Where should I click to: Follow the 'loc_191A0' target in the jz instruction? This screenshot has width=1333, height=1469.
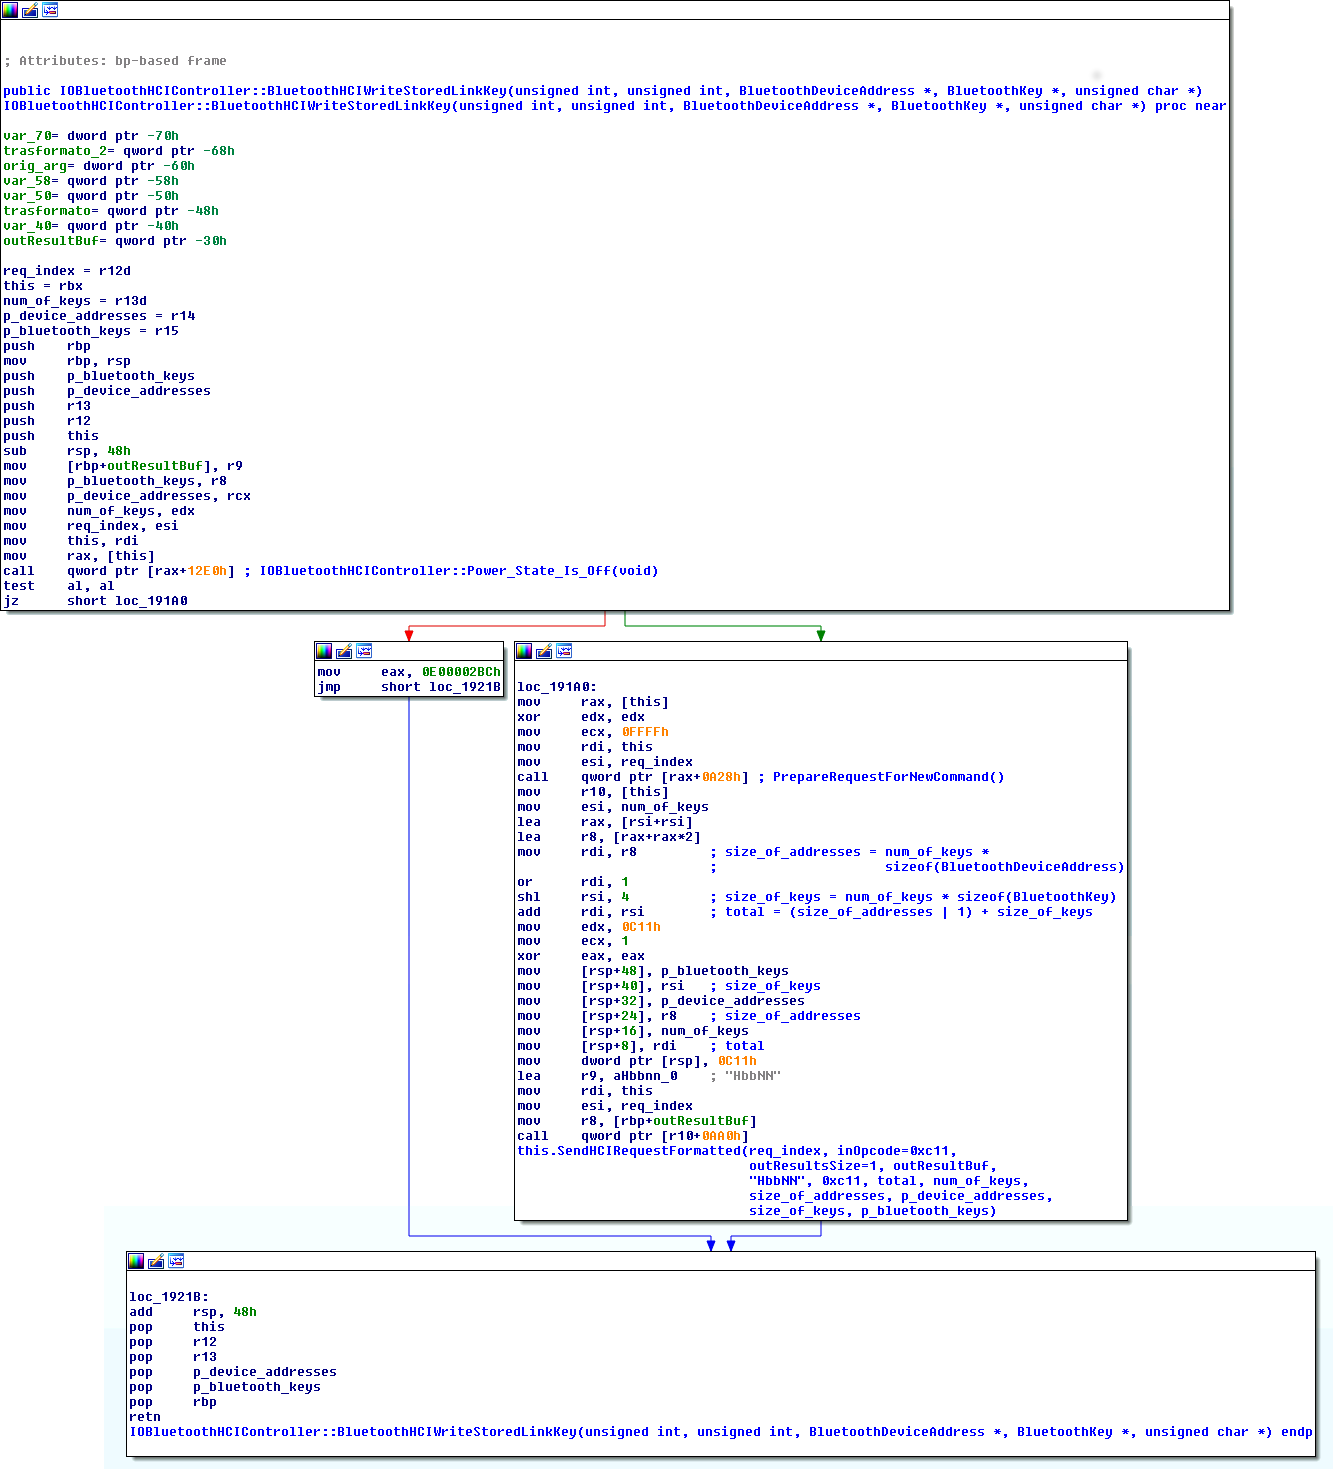click(x=151, y=601)
